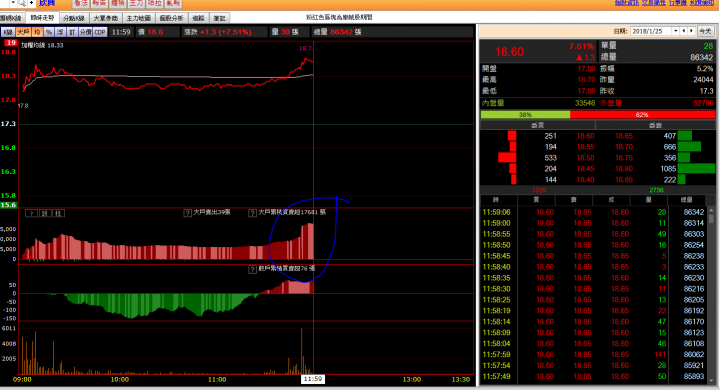Toggle the 訂 indicator button
The image size is (720, 390).
pyautogui.click(x=73, y=32)
